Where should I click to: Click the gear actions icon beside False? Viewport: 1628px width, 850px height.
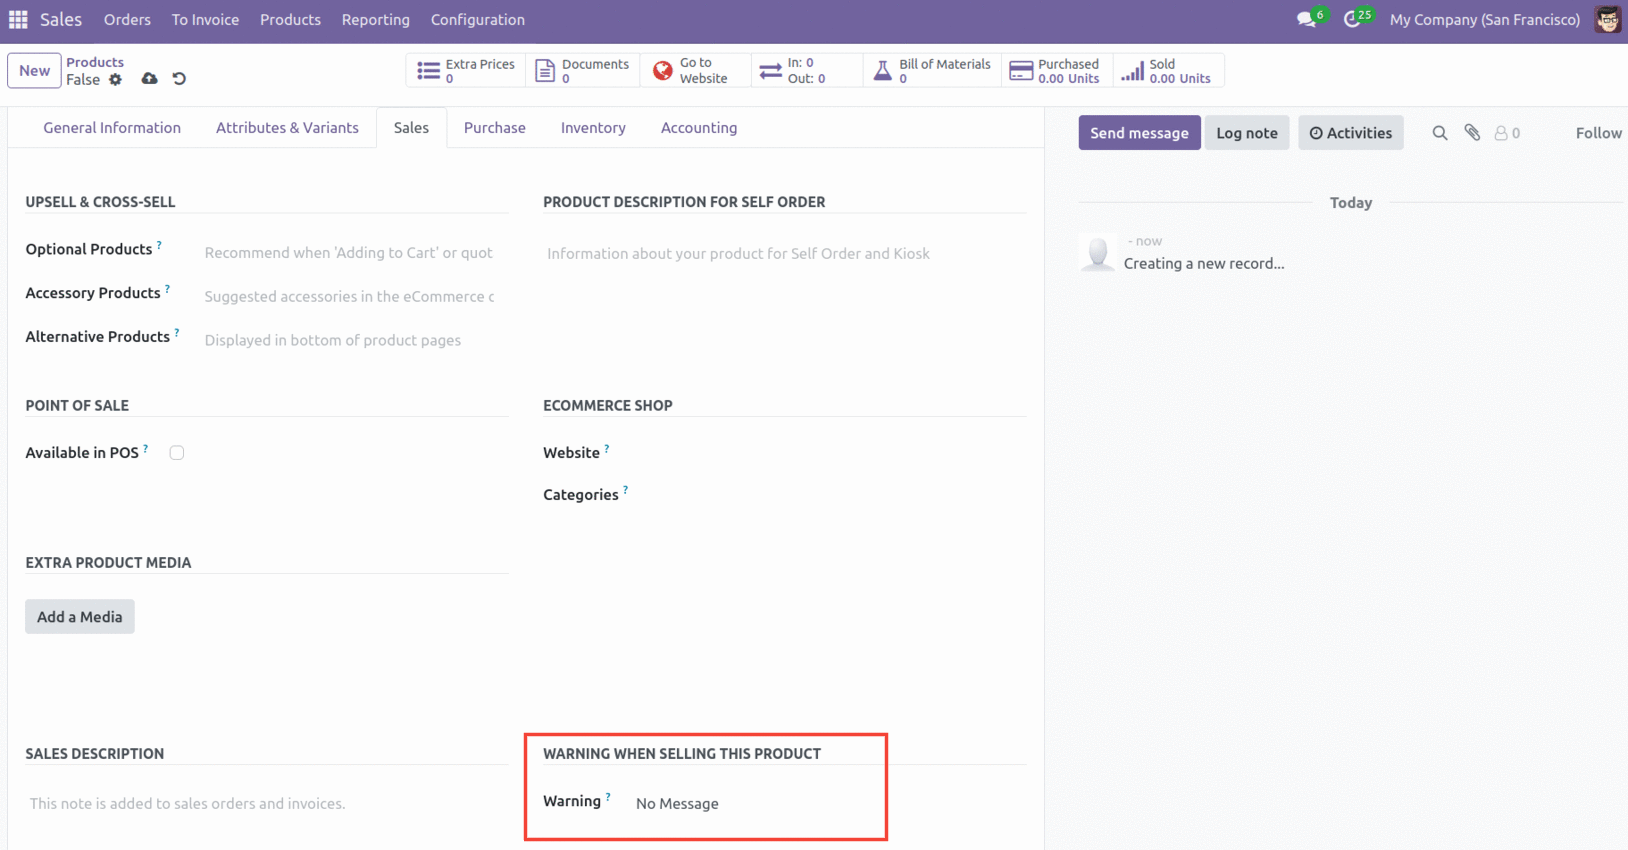116,80
